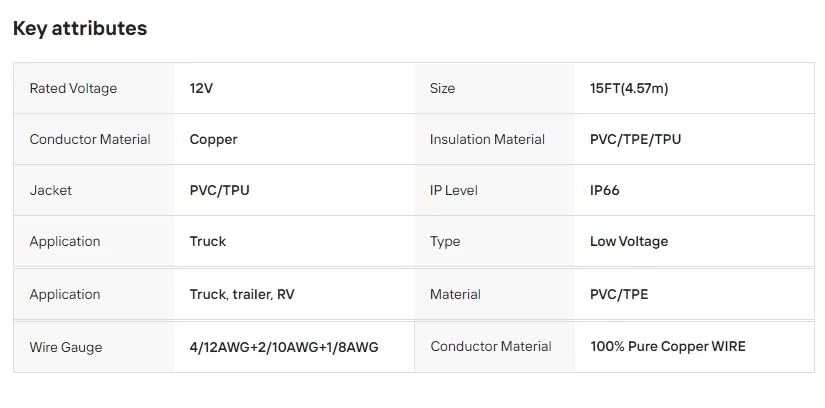Select the IP66 rating value
The image size is (825, 408).
tap(605, 190)
